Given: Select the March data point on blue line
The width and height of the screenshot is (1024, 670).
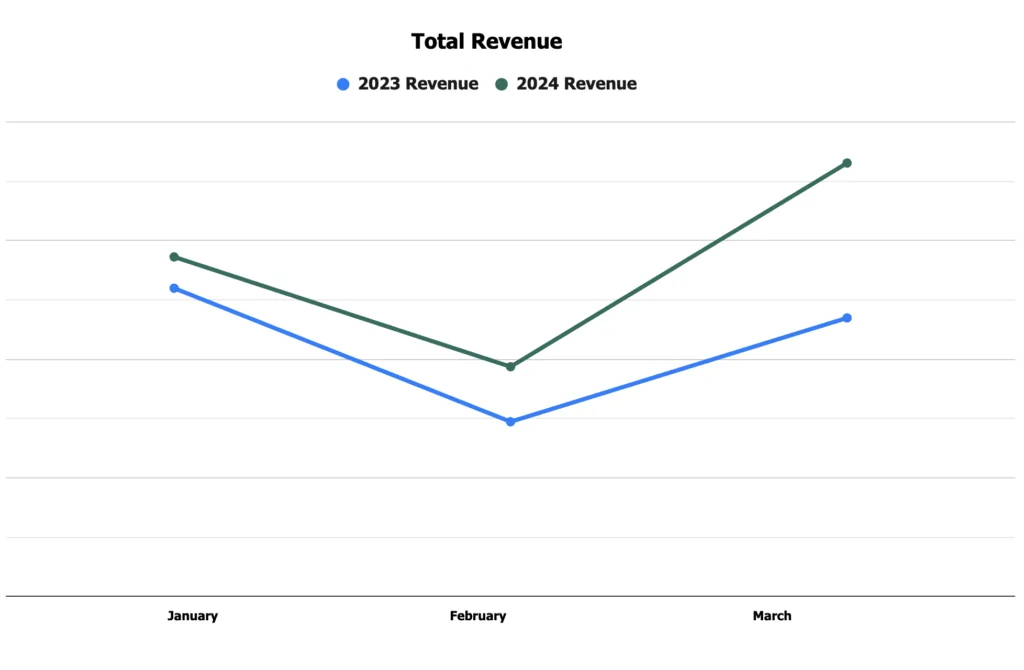Looking at the screenshot, I should 847,318.
